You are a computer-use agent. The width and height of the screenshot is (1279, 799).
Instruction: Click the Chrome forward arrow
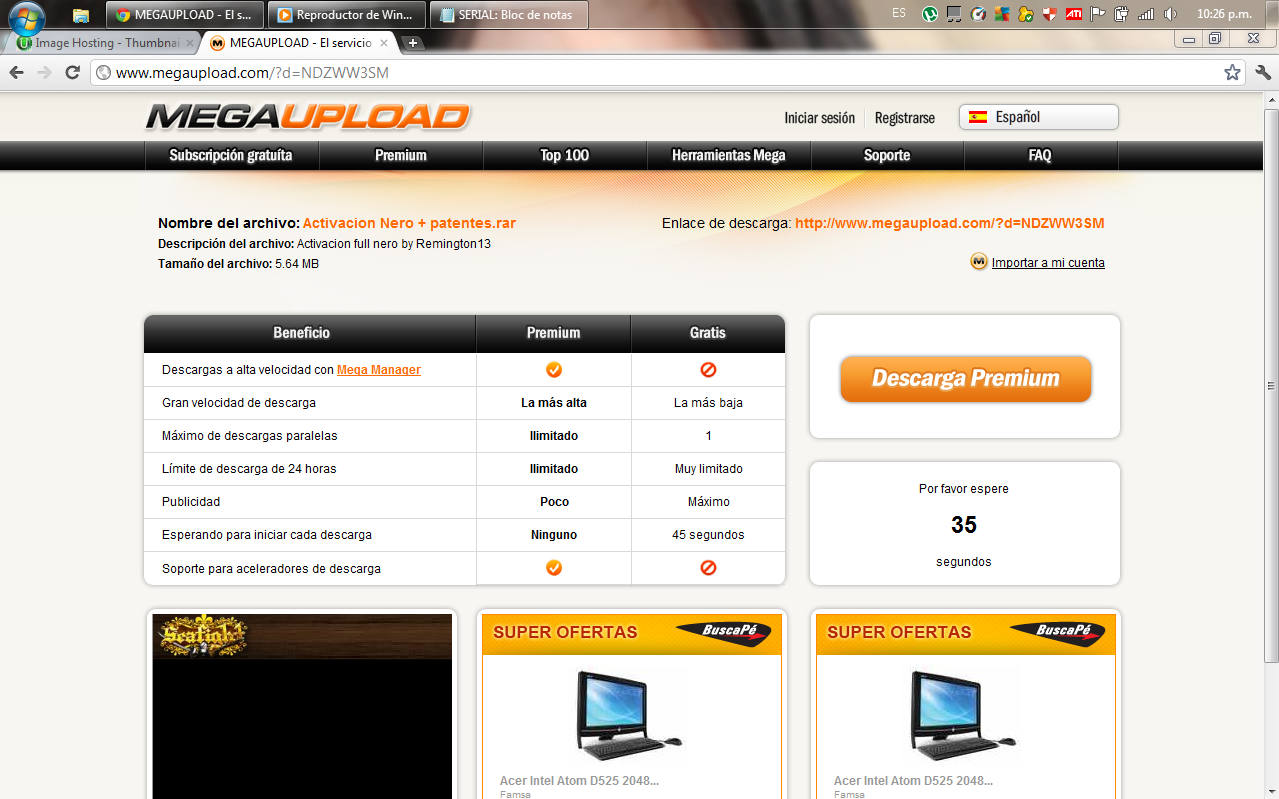[44, 72]
